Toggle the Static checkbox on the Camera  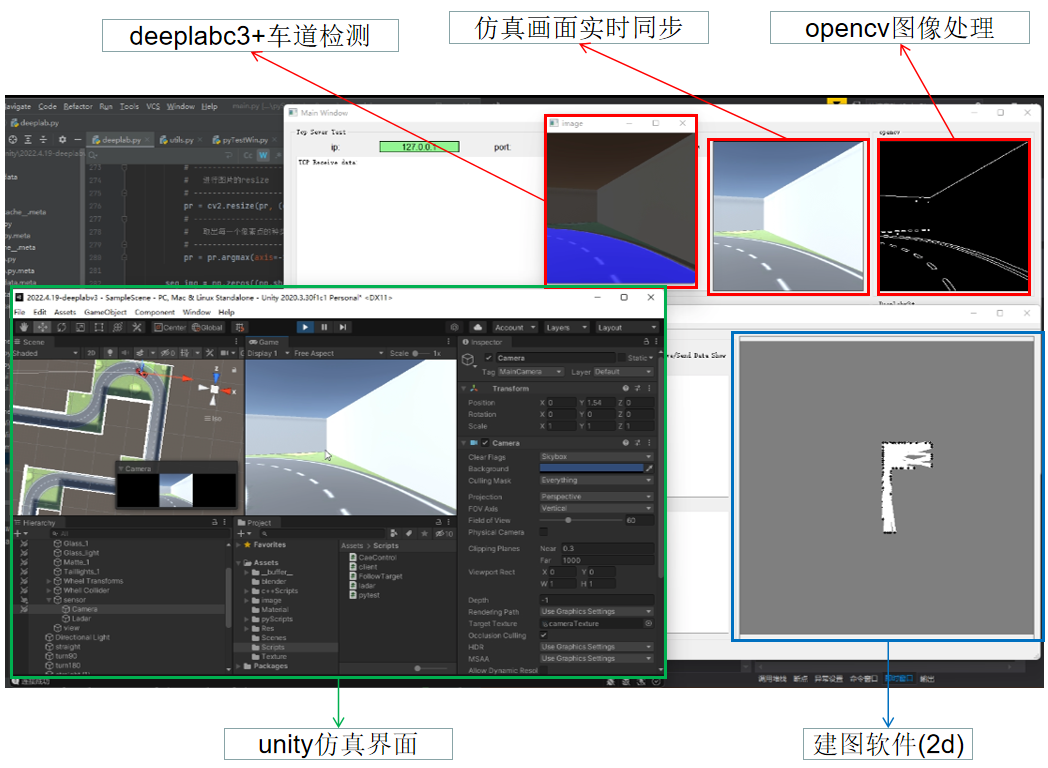pos(622,356)
